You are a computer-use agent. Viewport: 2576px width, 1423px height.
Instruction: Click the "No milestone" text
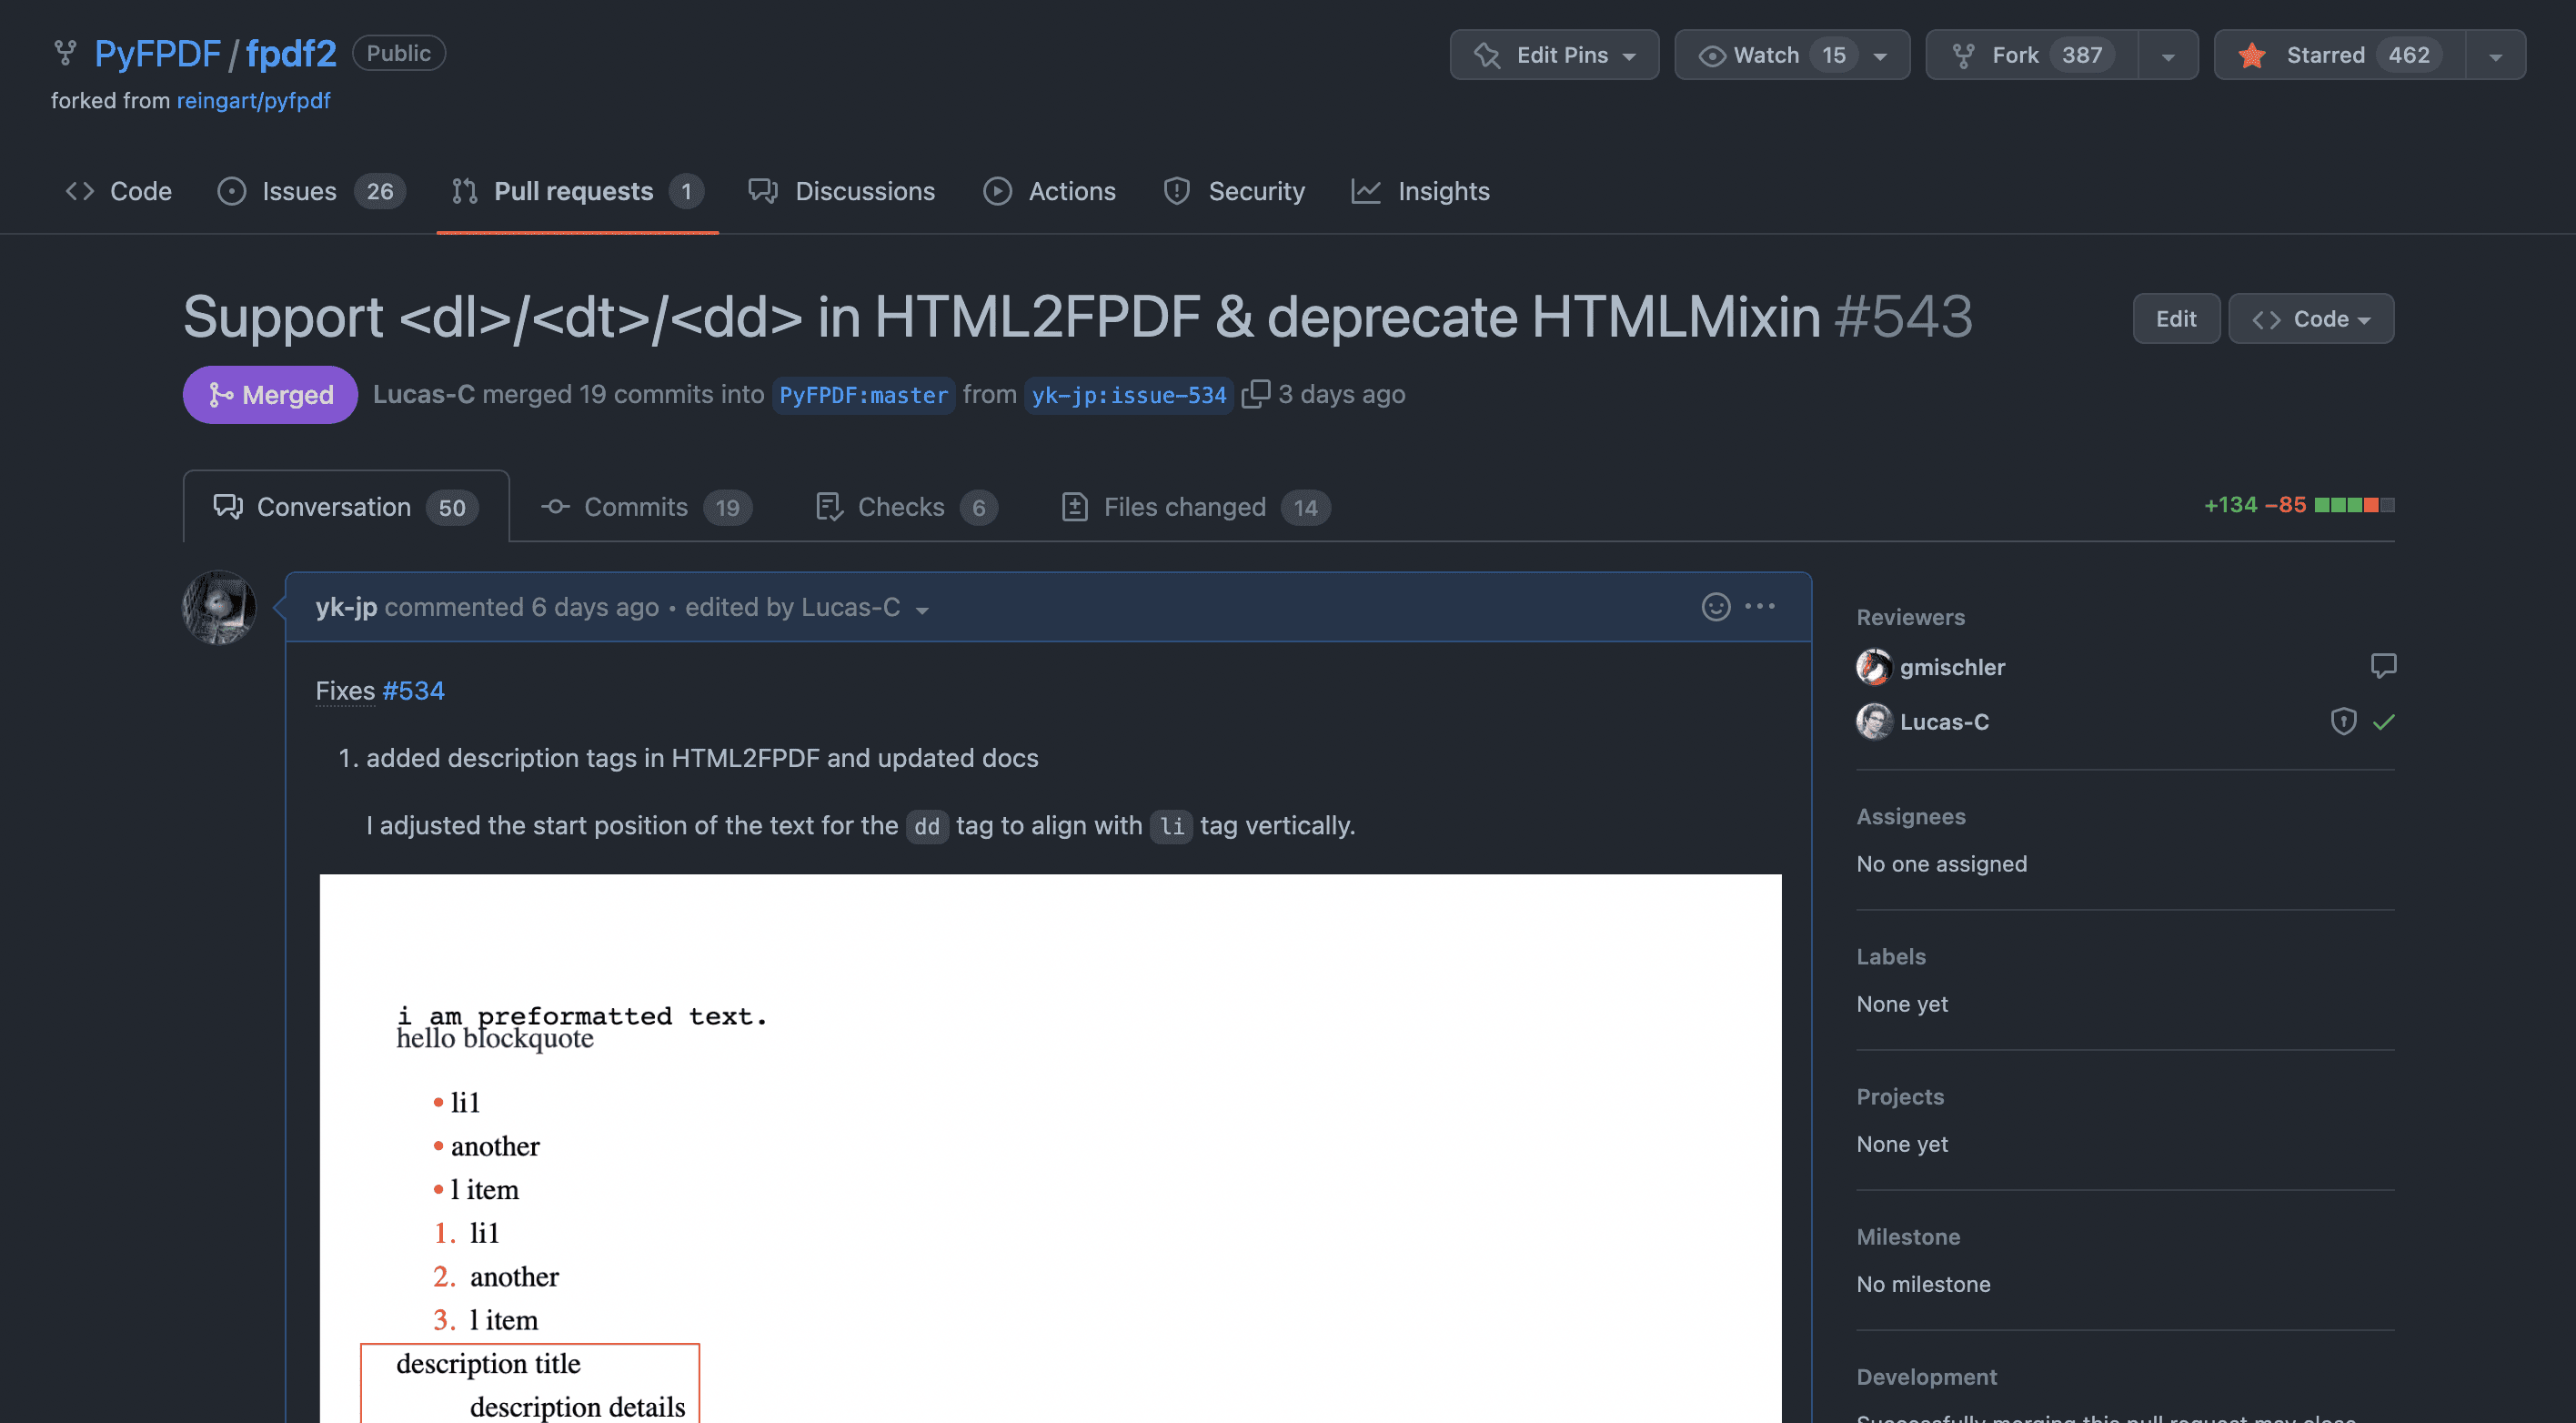pyautogui.click(x=1923, y=1283)
